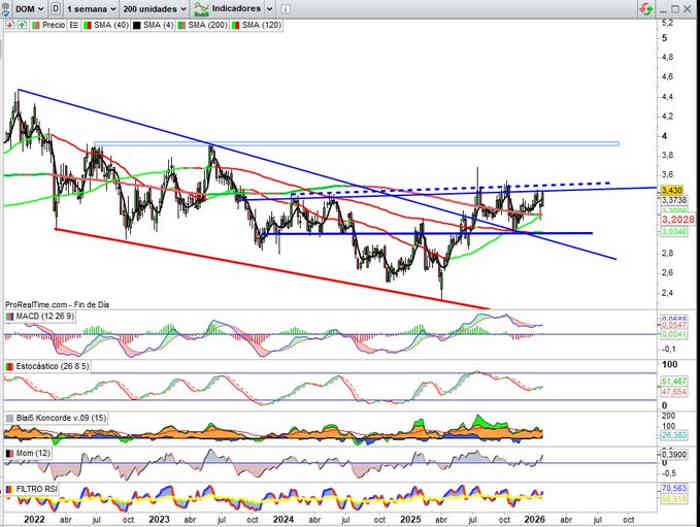Click the red plus icon below toolbar
The height and width of the screenshot is (527, 700).
[x=9, y=24]
